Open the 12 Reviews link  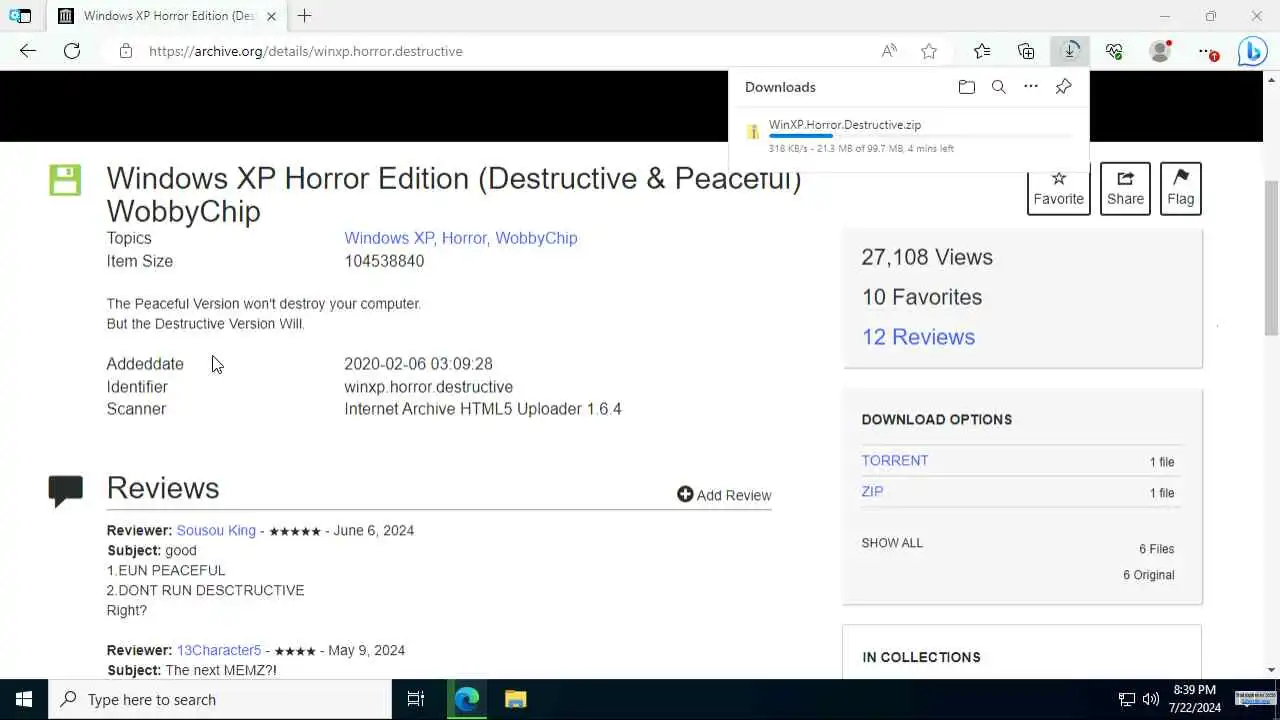pos(918,337)
